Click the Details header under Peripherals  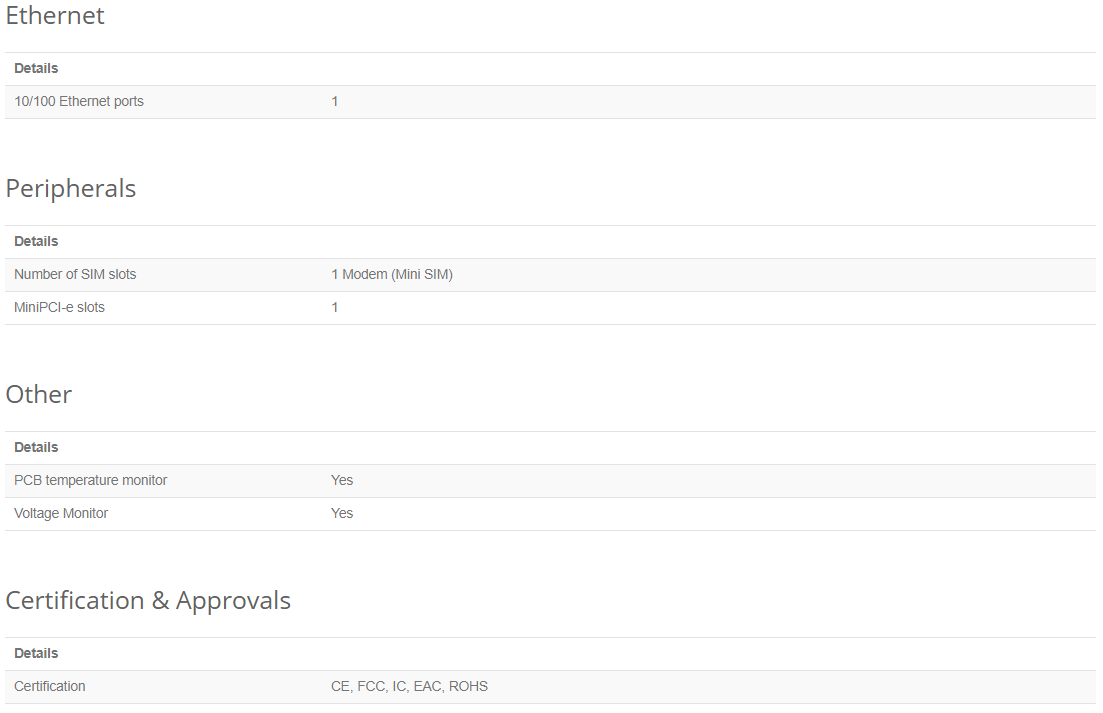36,241
